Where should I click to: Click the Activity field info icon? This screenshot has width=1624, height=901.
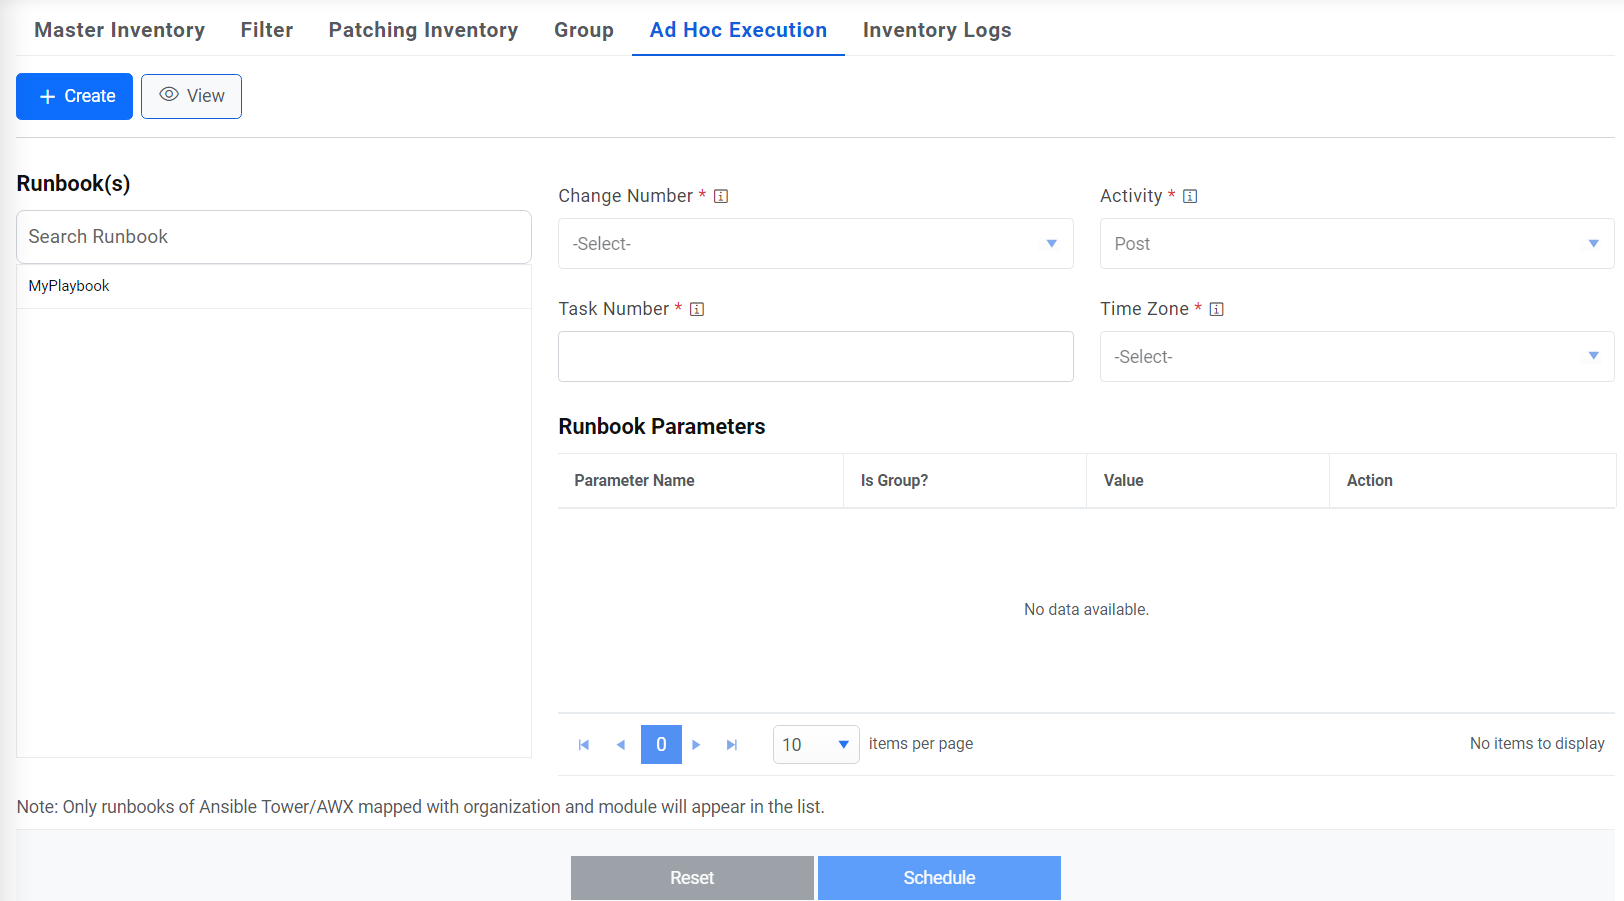(x=1190, y=196)
